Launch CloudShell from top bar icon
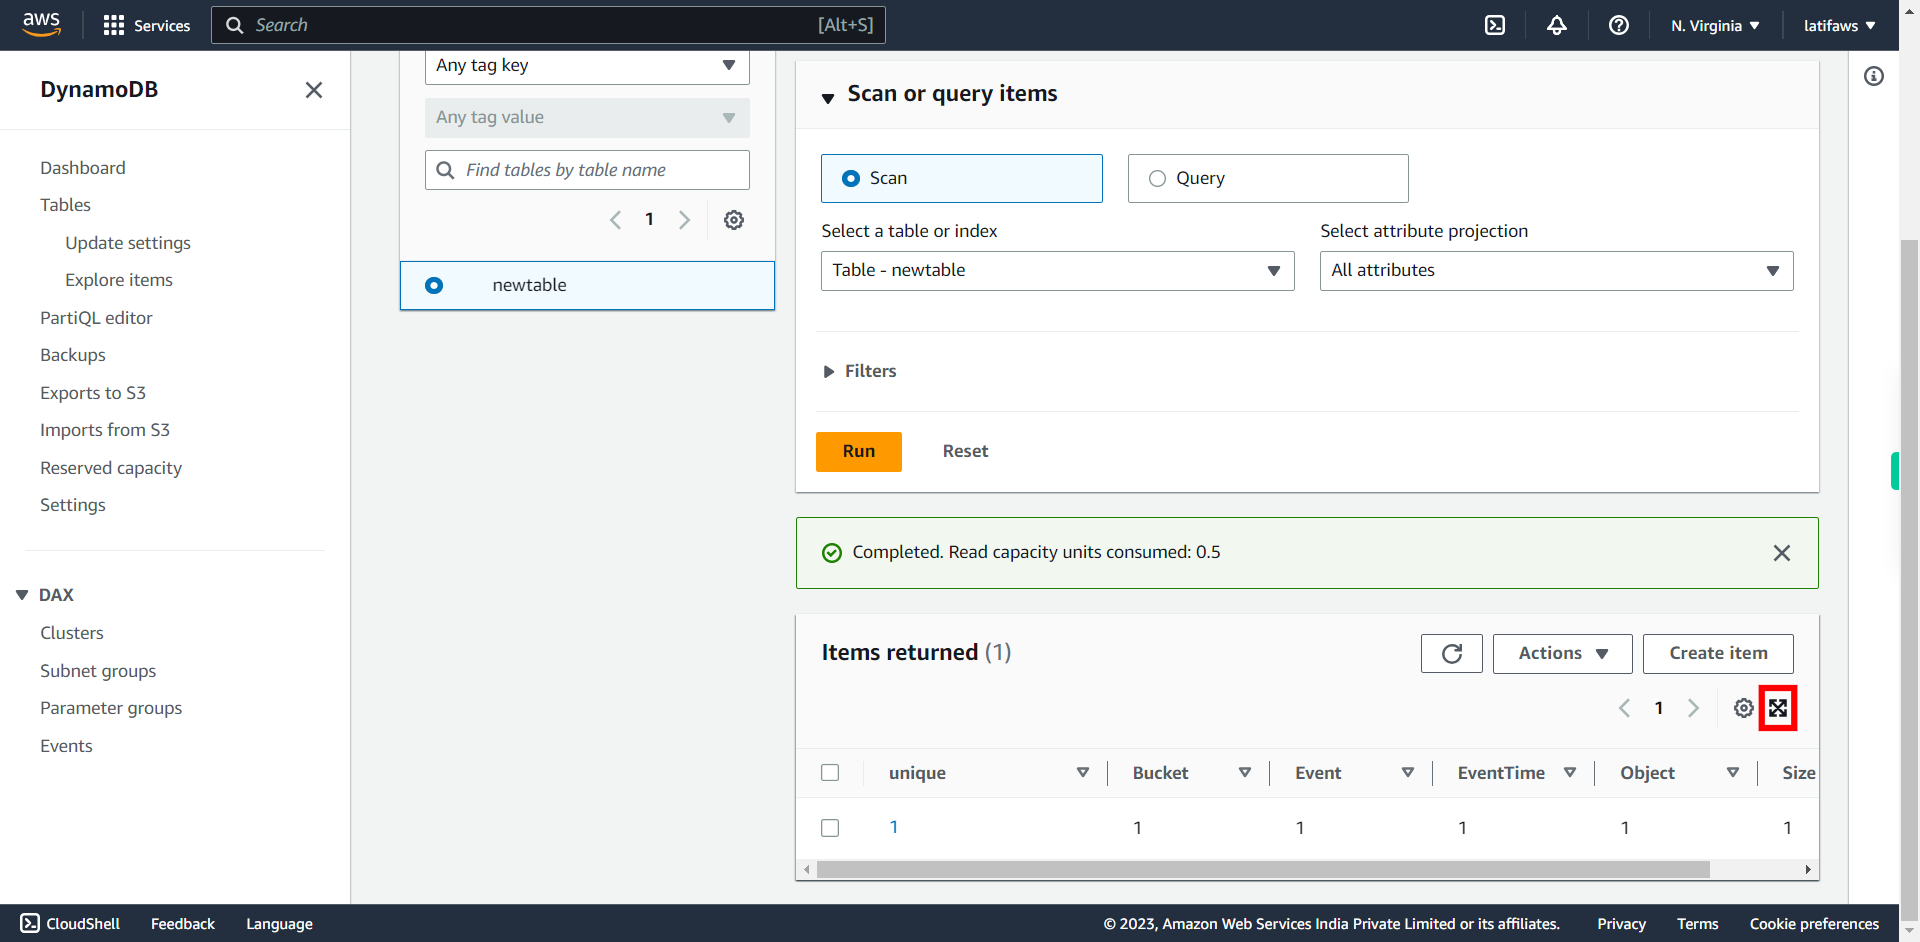This screenshot has height=942, width=1920. pyautogui.click(x=1495, y=25)
